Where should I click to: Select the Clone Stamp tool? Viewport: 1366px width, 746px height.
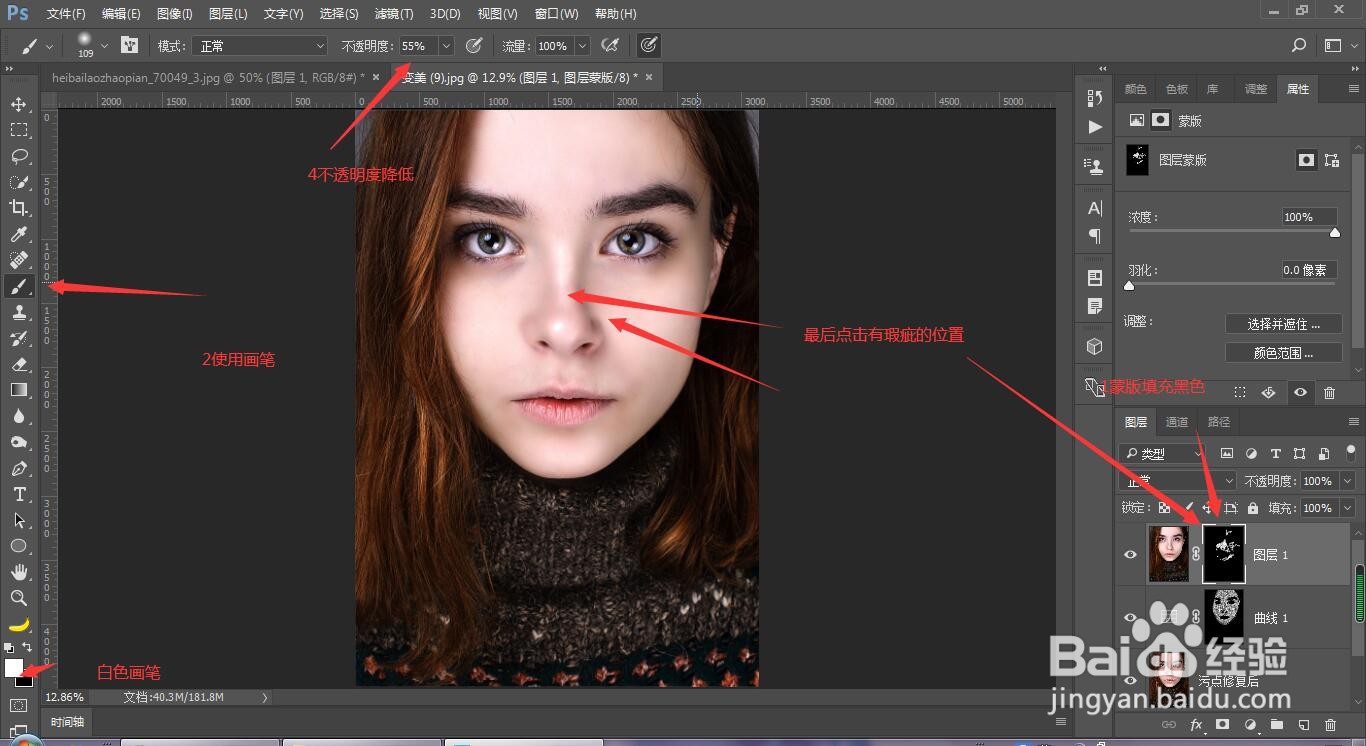point(19,312)
